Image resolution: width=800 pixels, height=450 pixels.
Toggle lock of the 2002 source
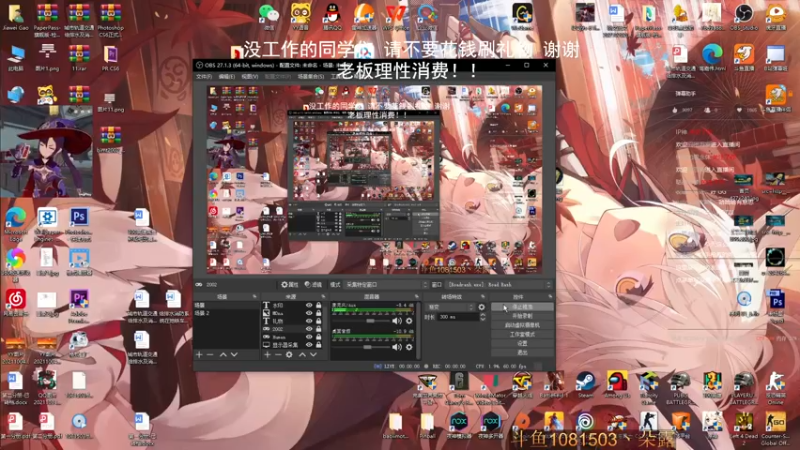click(x=318, y=329)
